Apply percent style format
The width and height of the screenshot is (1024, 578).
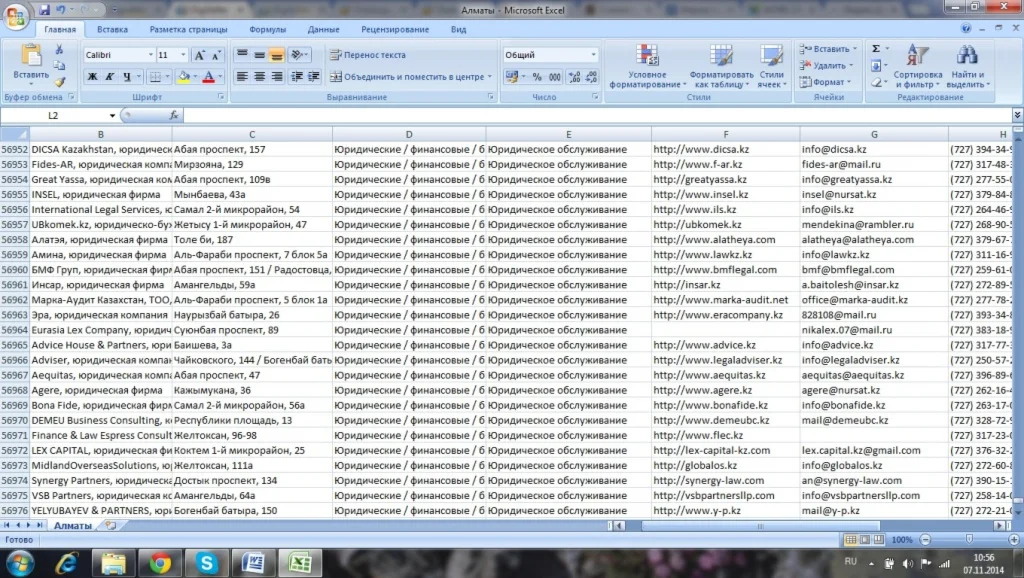[x=537, y=77]
